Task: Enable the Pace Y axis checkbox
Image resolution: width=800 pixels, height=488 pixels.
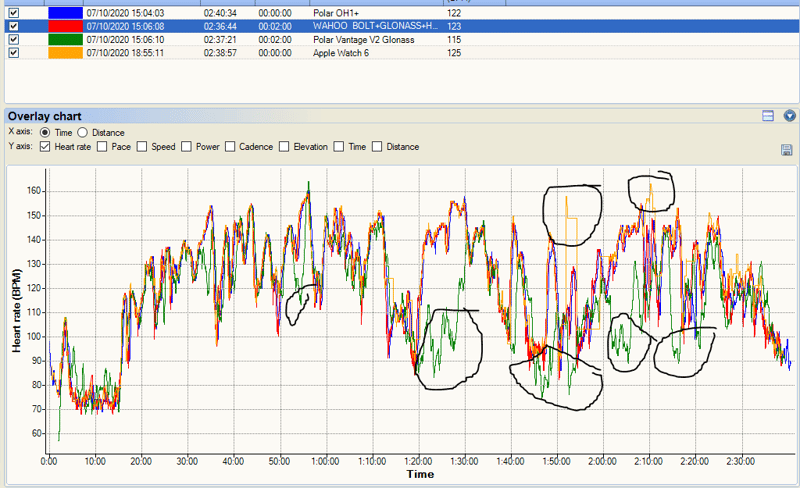Action: [x=102, y=147]
